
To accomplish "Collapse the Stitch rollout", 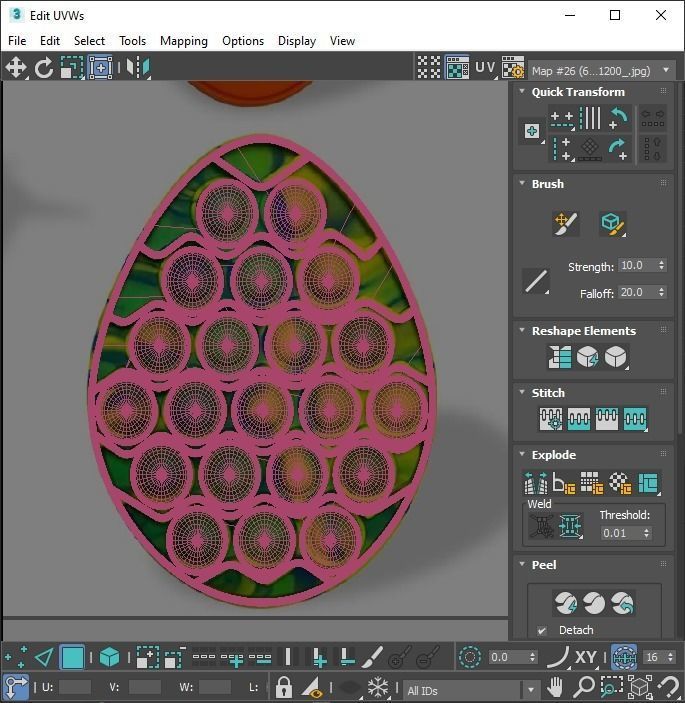I will 522,392.
